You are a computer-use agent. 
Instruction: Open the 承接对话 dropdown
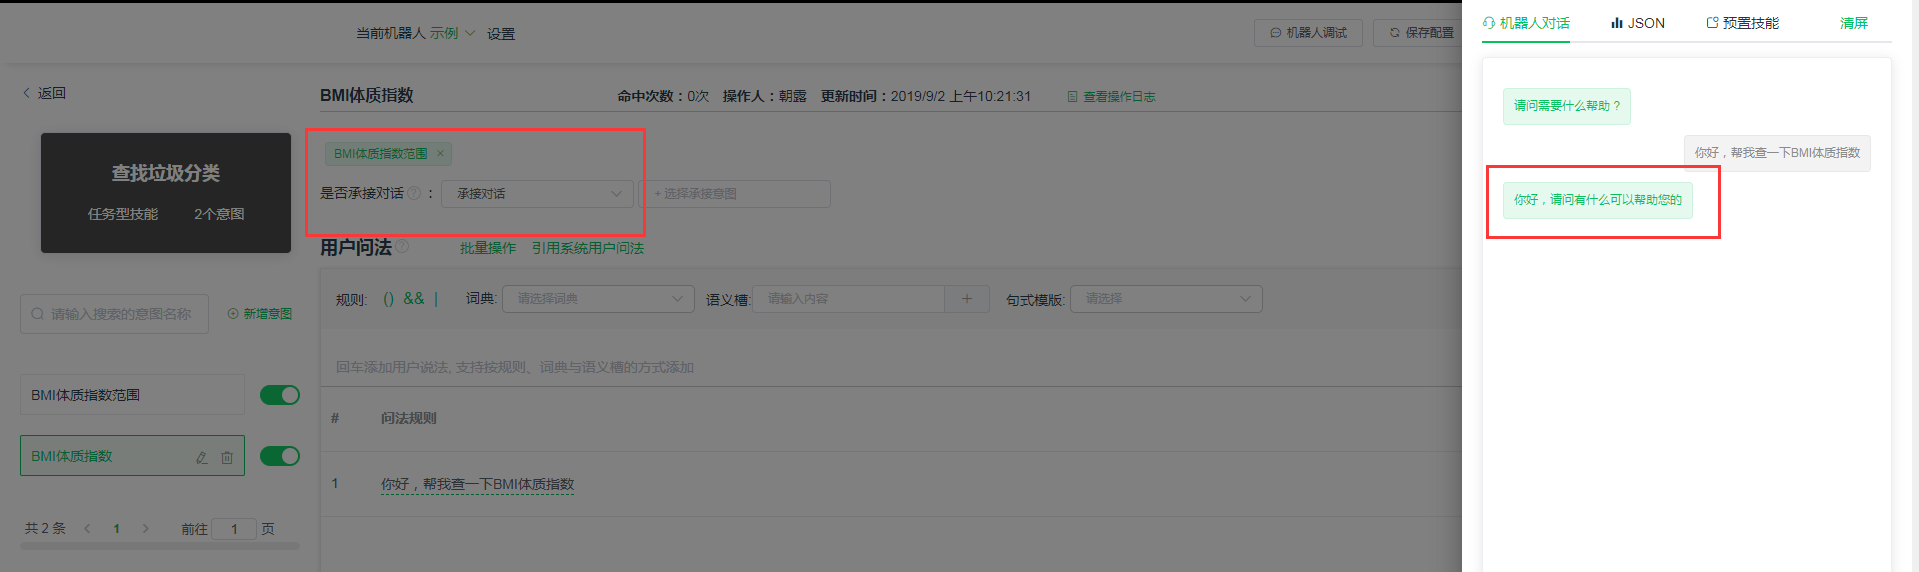[x=538, y=193]
